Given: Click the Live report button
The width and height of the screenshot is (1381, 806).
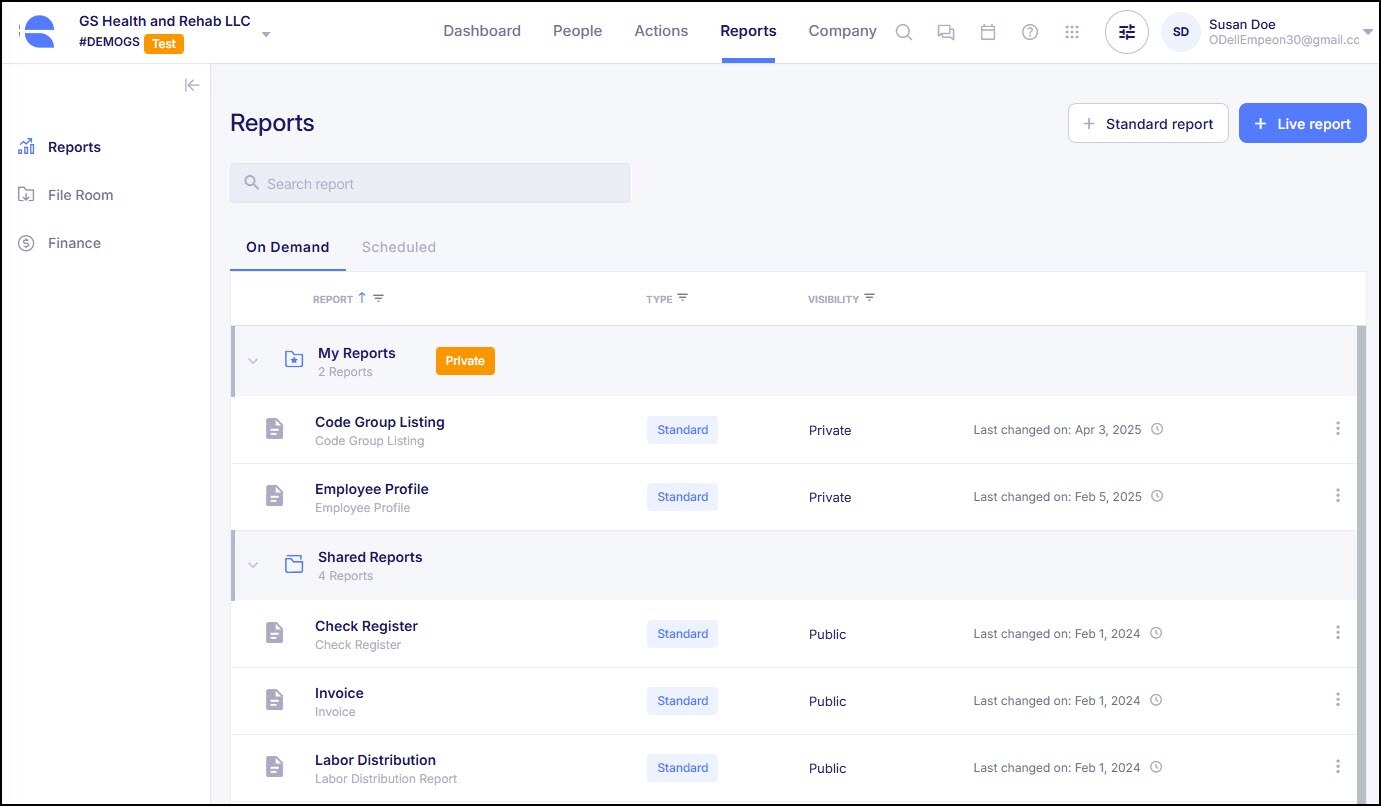Looking at the screenshot, I should point(1302,124).
